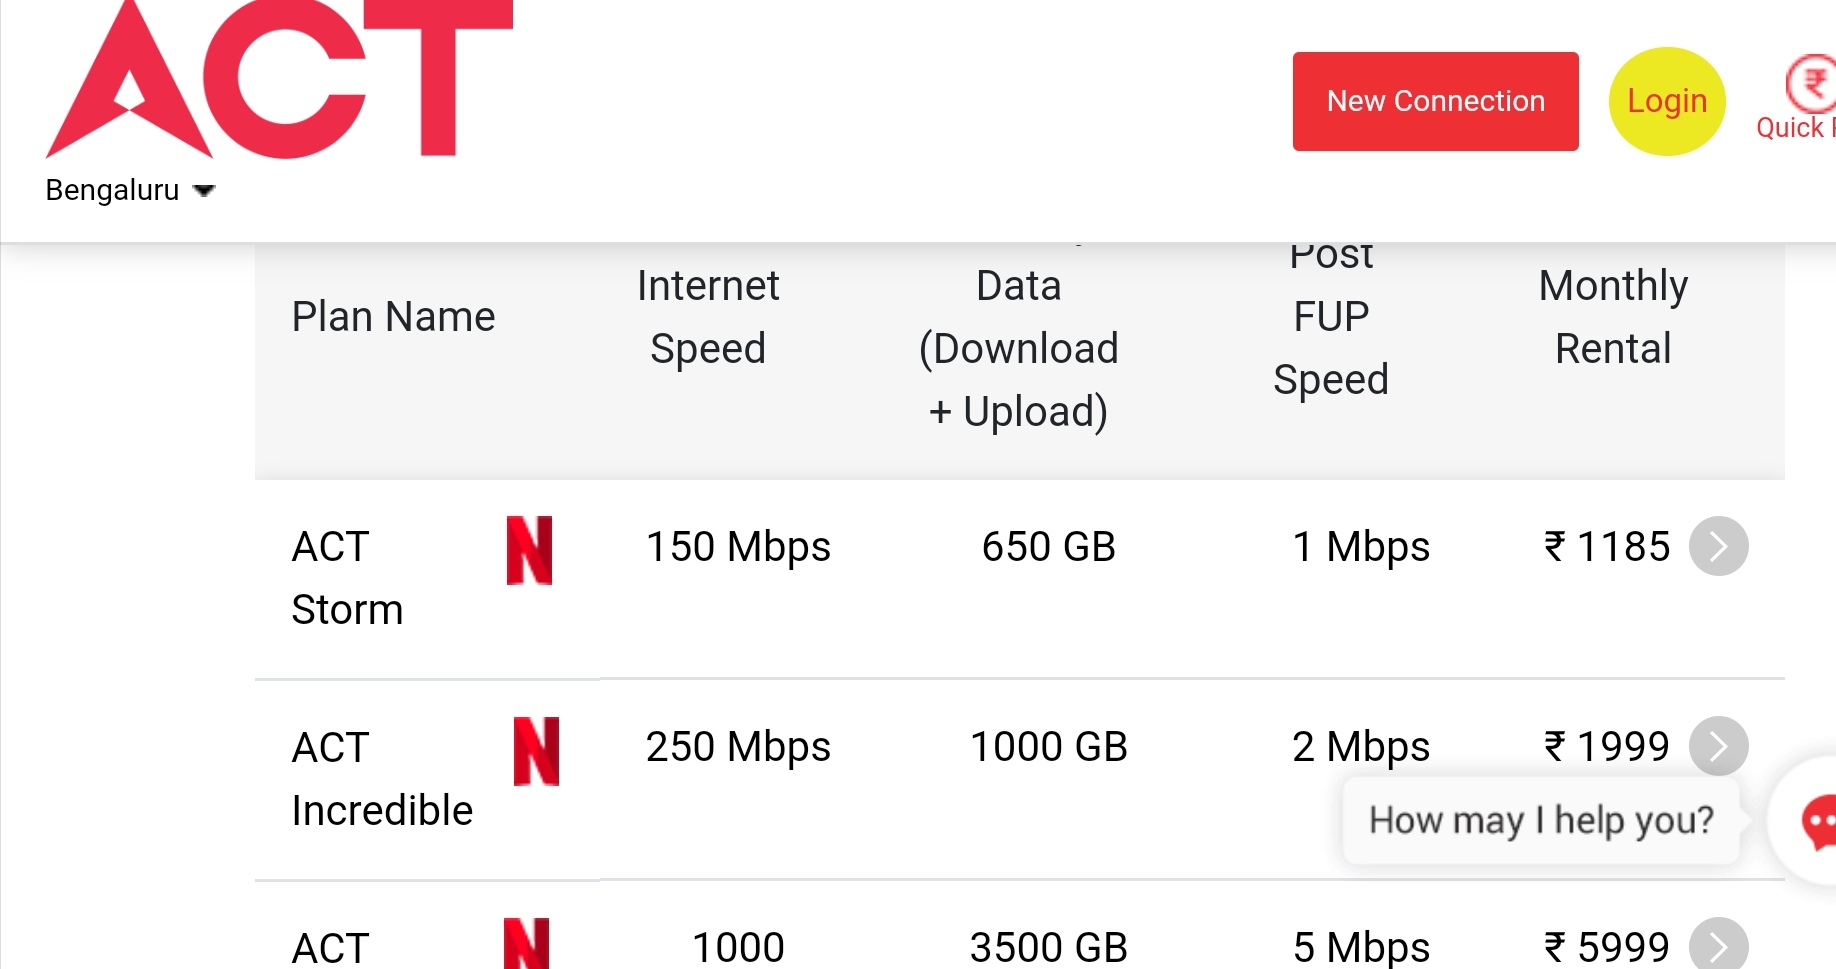This screenshot has width=1836, height=969.
Task: Expand ACT Incredible plan details arrow
Action: click(1718, 746)
